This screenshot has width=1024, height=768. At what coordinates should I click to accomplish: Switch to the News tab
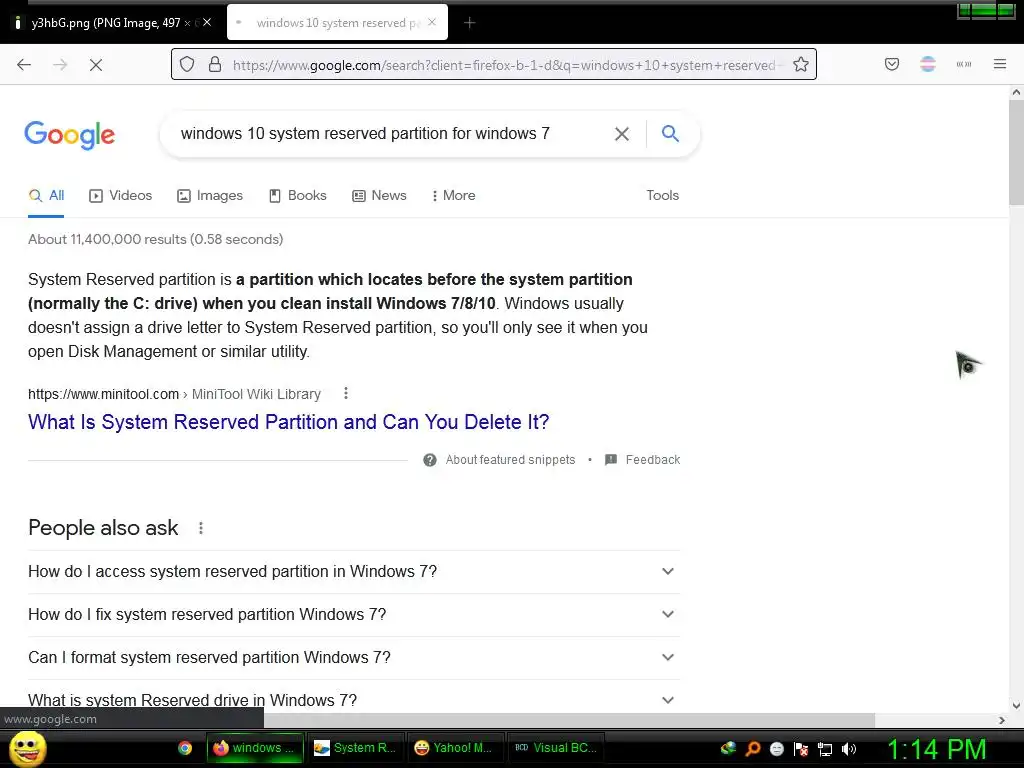coord(379,195)
